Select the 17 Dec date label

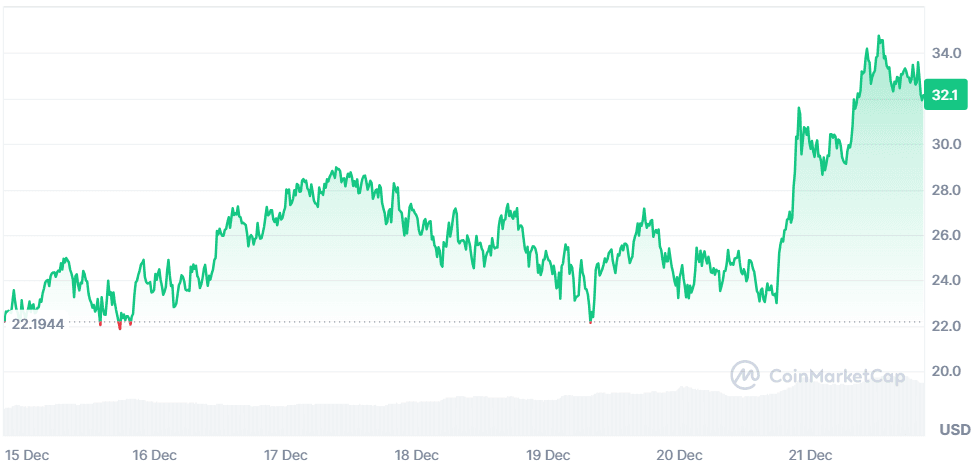click(285, 454)
